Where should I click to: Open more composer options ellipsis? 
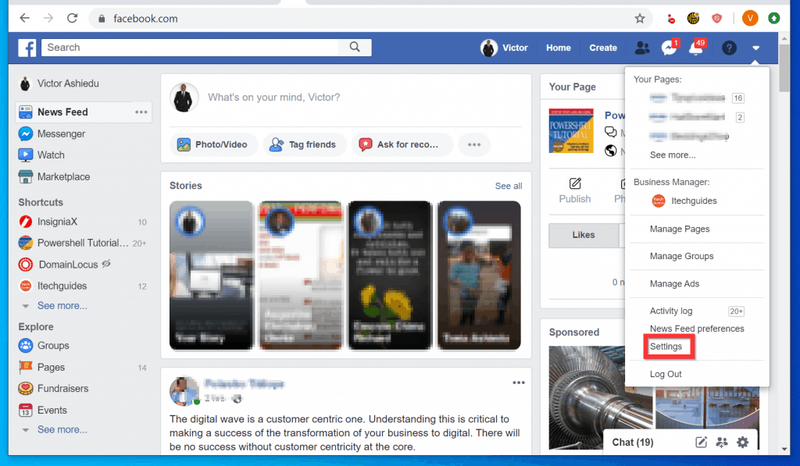[x=474, y=144]
